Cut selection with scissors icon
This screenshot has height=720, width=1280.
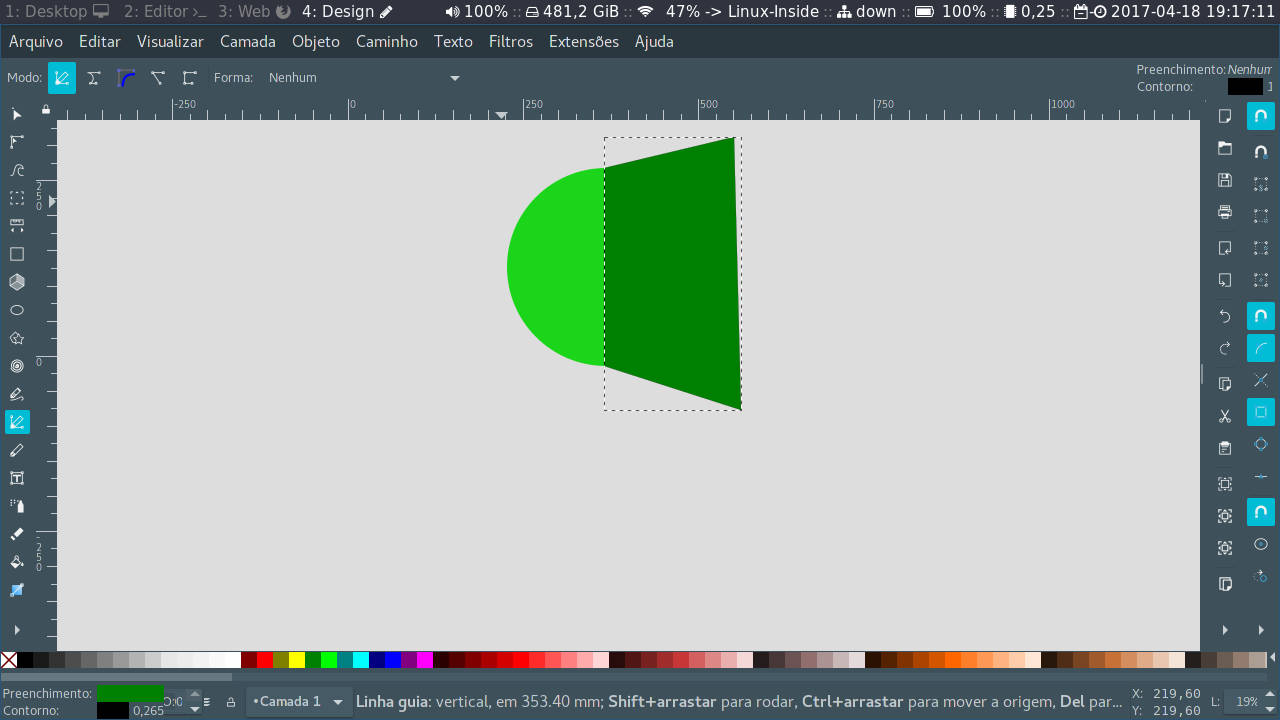pyautogui.click(x=1225, y=416)
